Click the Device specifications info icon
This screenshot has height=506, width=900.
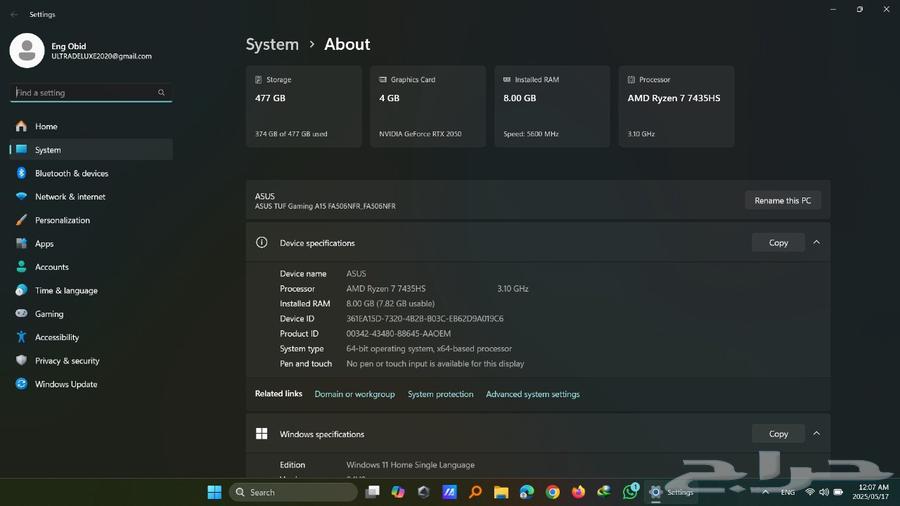(262, 243)
